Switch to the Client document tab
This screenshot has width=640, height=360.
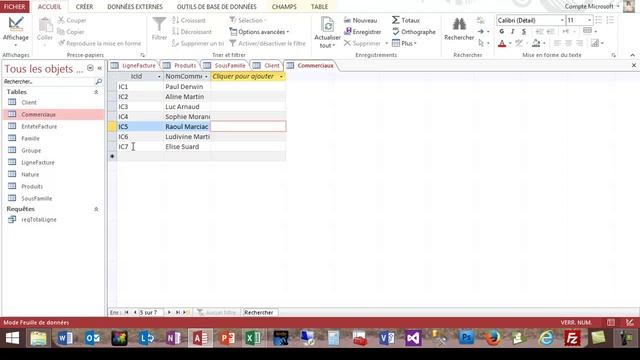tap(267, 65)
